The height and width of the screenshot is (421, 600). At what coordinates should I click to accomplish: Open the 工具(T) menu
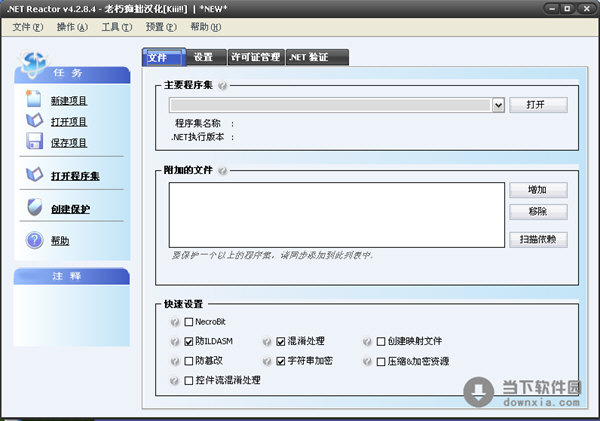[117, 27]
